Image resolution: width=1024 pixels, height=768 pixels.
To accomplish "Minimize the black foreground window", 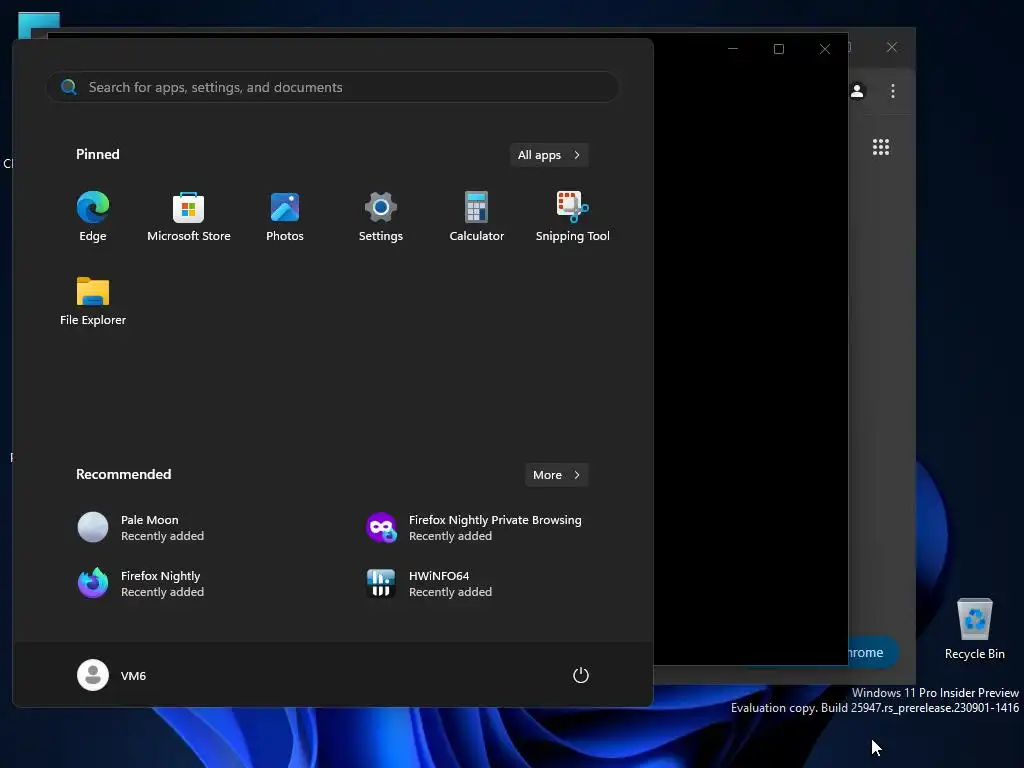I will [733, 49].
